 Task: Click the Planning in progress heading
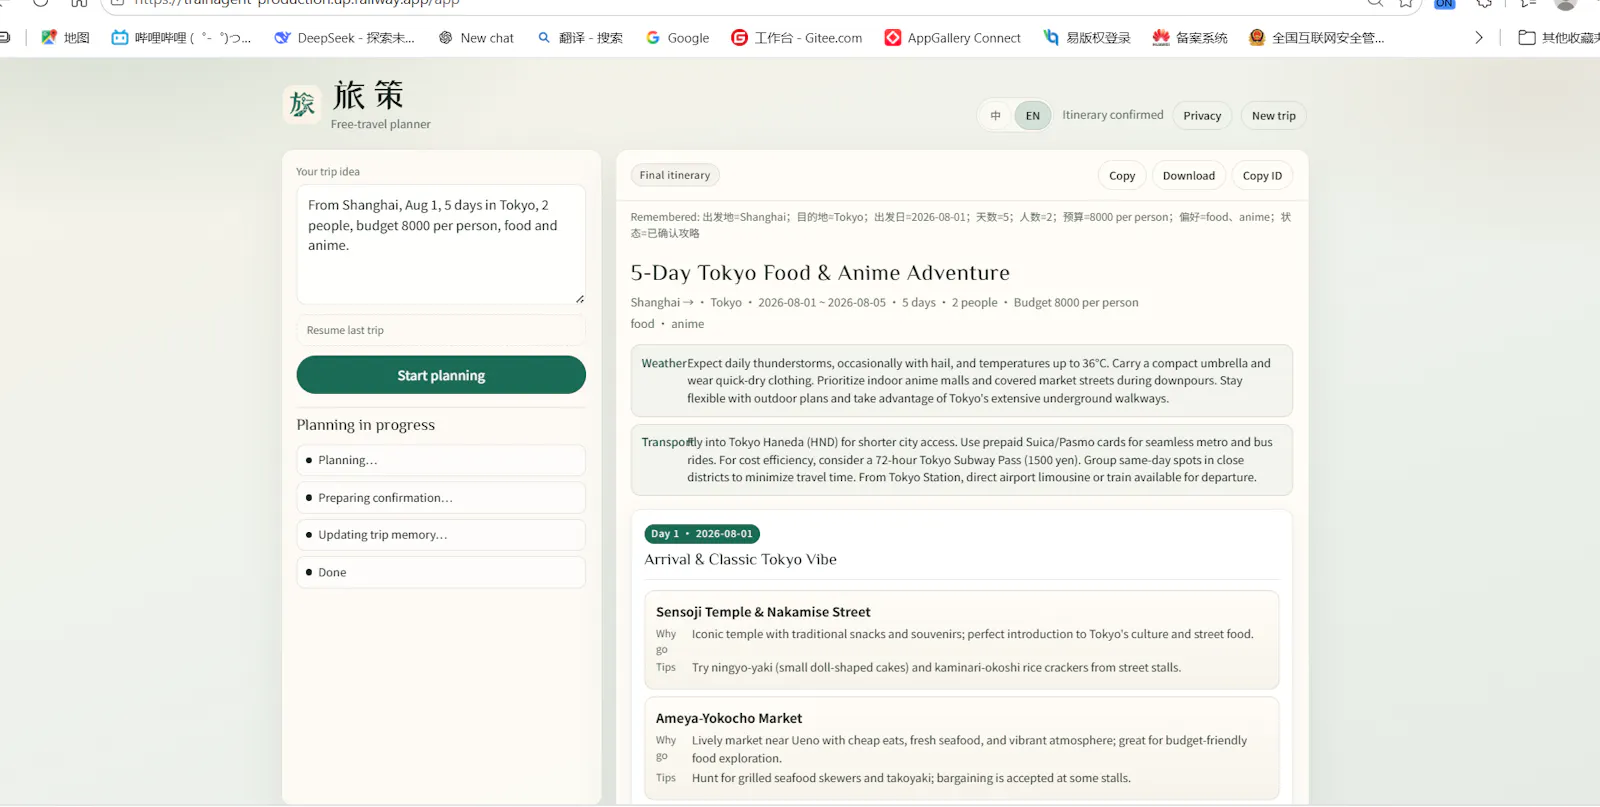pyautogui.click(x=366, y=425)
